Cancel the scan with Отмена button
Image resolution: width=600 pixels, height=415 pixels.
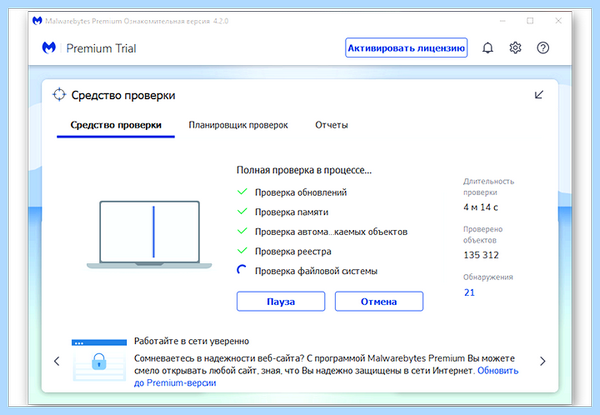(379, 301)
